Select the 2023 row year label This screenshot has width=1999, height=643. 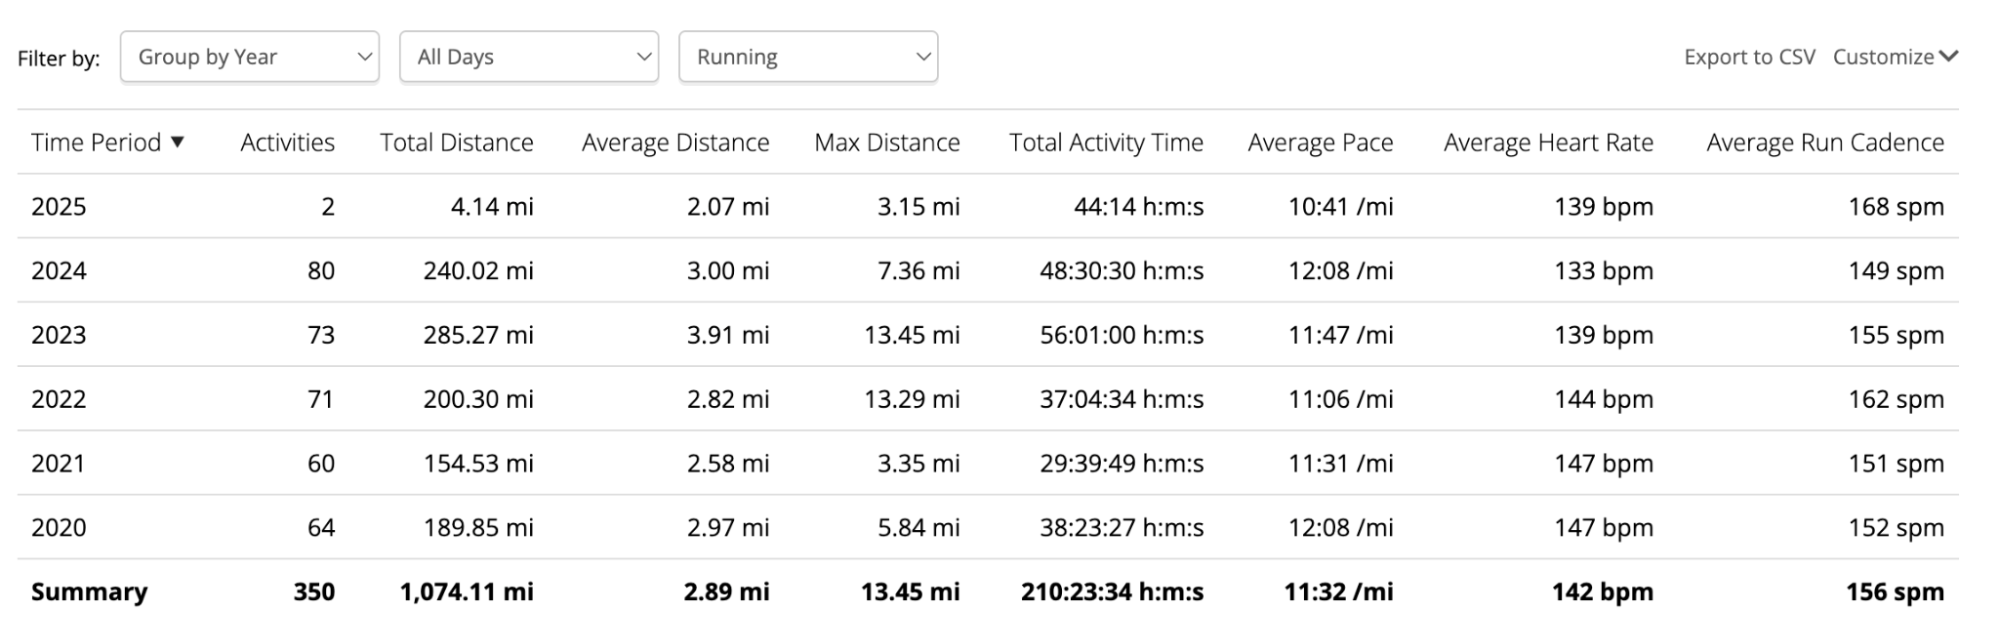59,334
